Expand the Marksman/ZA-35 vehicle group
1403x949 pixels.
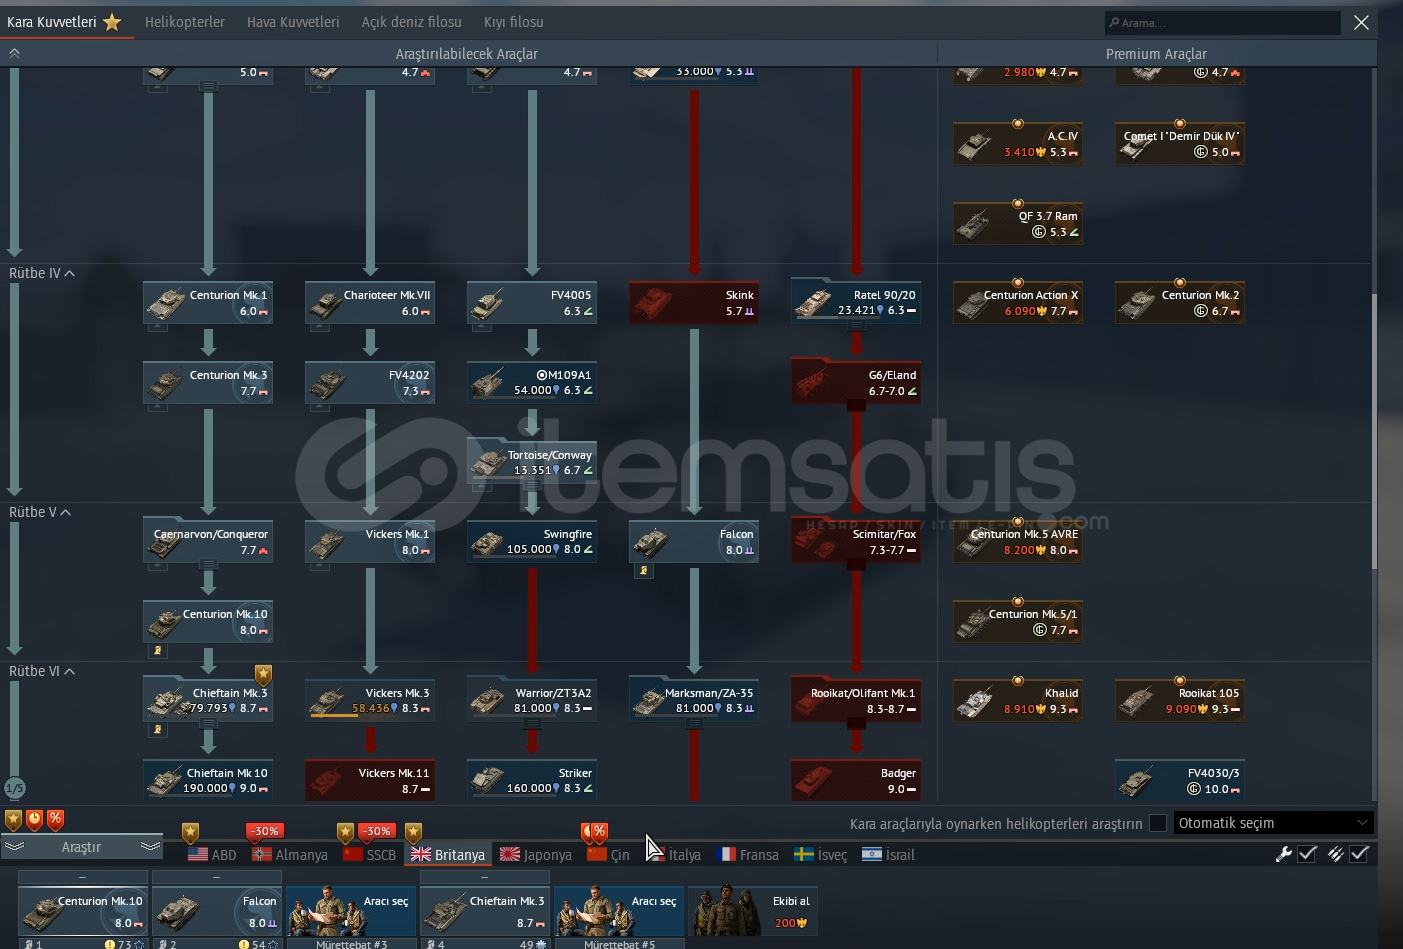point(694,700)
